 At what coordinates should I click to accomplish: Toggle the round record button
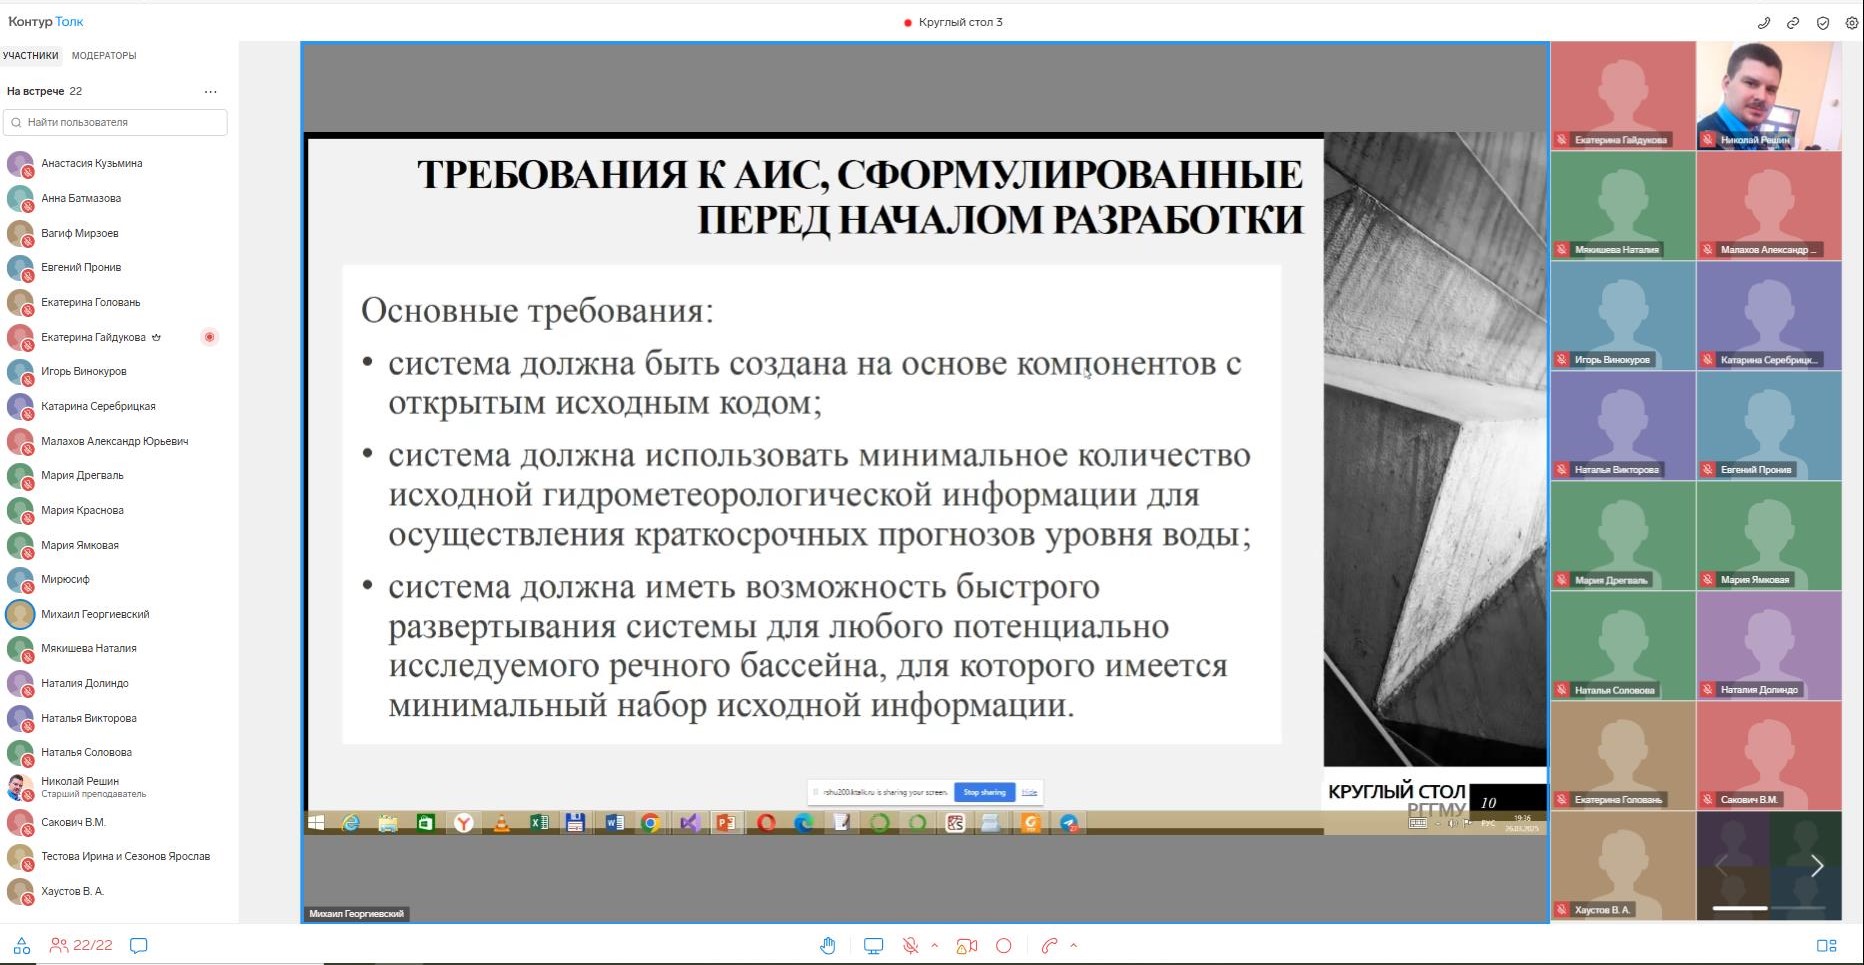coord(1004,945)
